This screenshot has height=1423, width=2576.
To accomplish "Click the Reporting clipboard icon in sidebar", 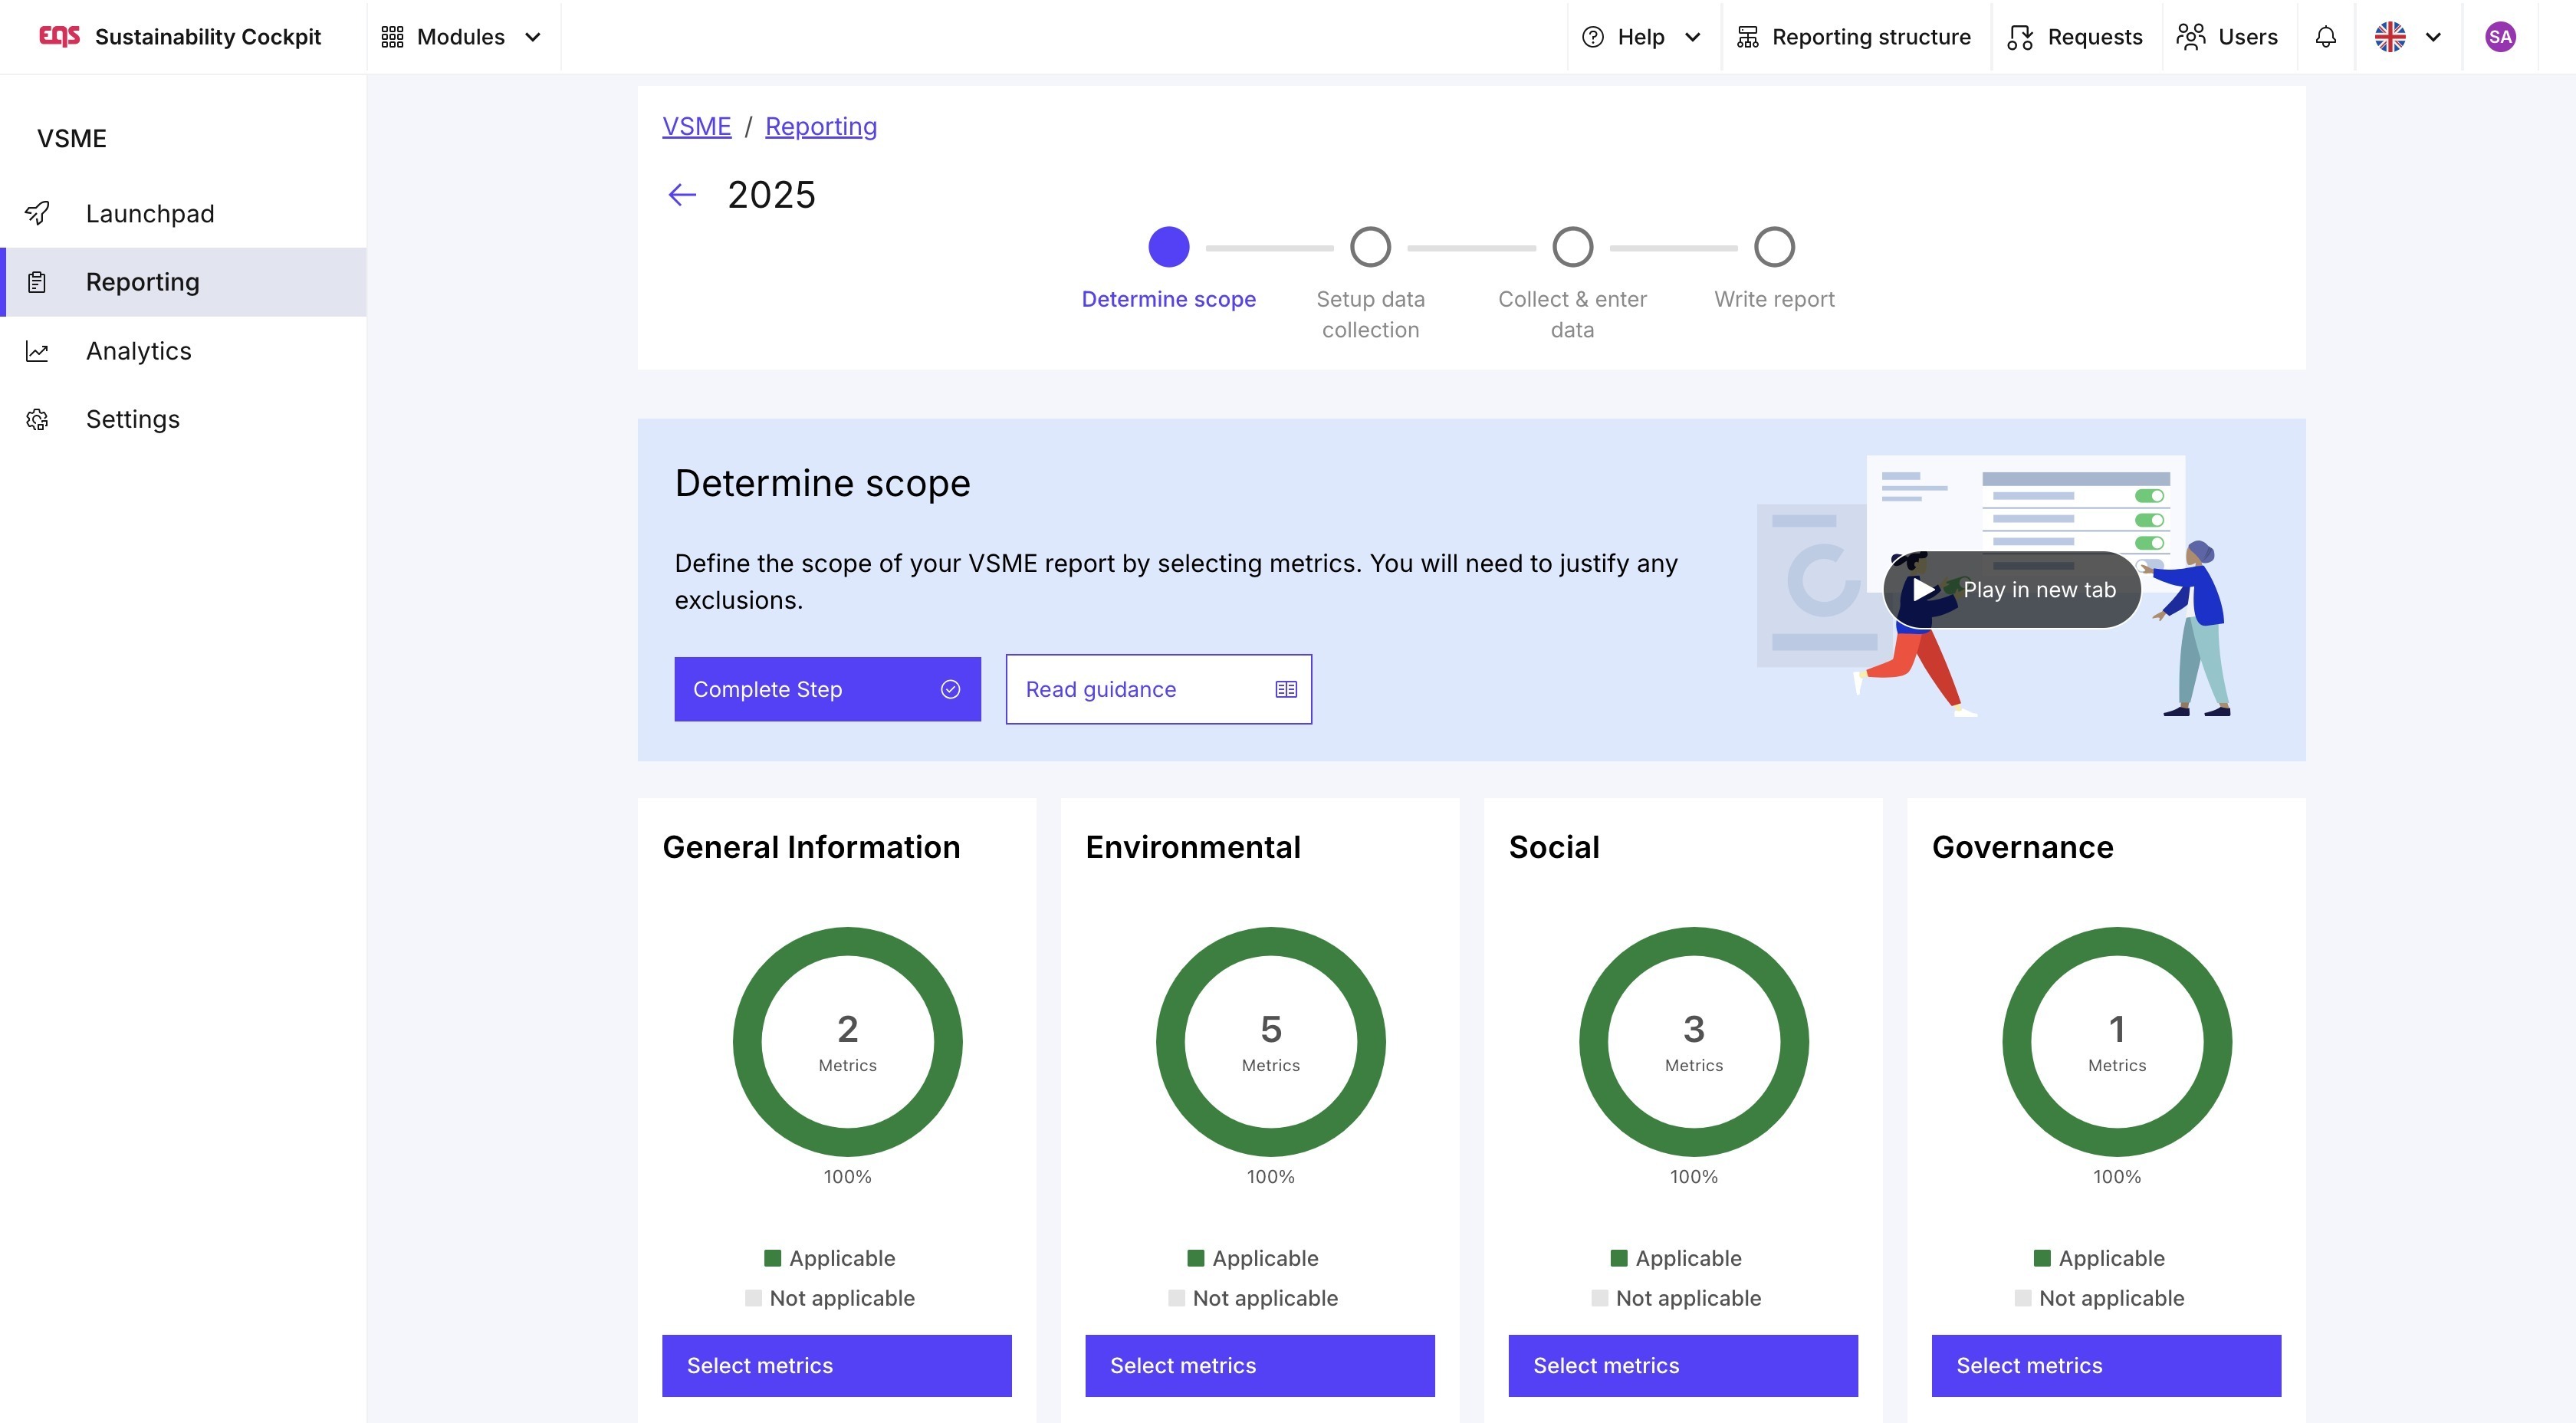I will (x=37, y=282).
